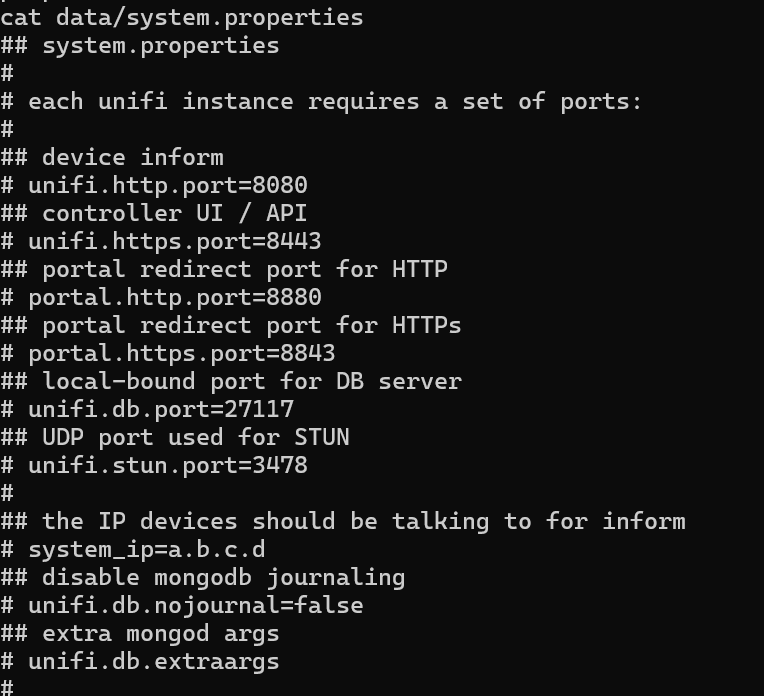The height and width of the screenshot is (696, 764).
Task: Click the '## system.properties' header line
Action: point(140,45)
